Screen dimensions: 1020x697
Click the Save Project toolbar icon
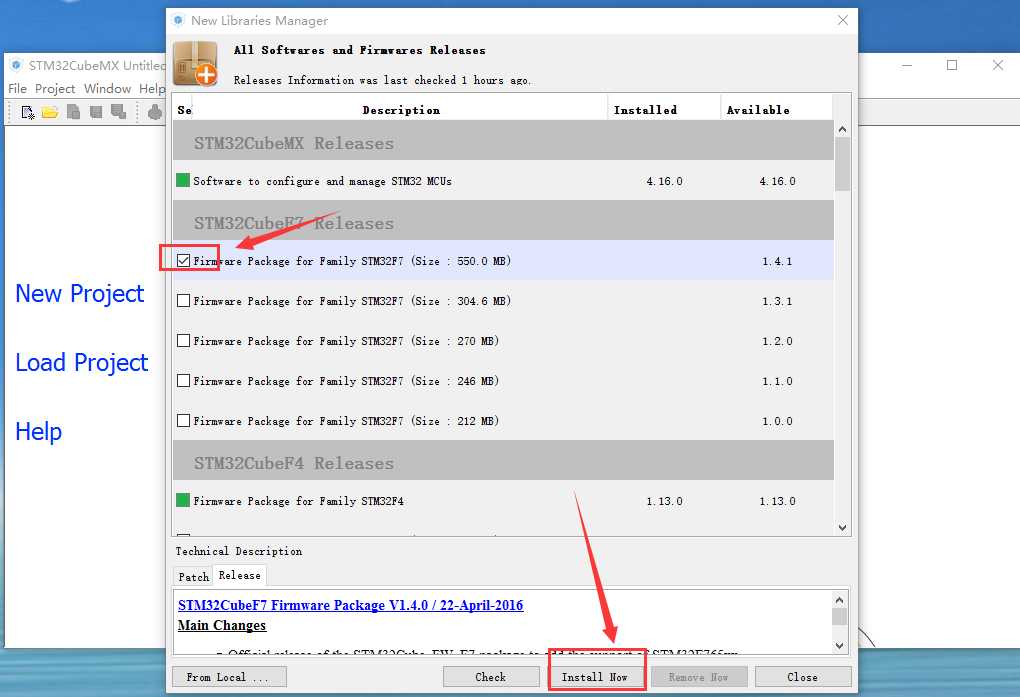[x=96, y=112]
